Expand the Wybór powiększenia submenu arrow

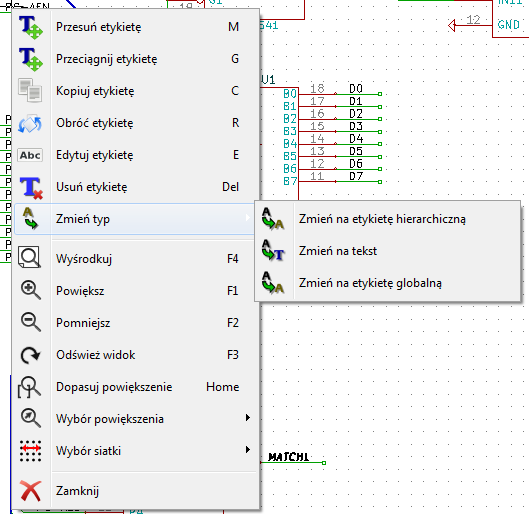pyautogui.click(x=248, y=418)
